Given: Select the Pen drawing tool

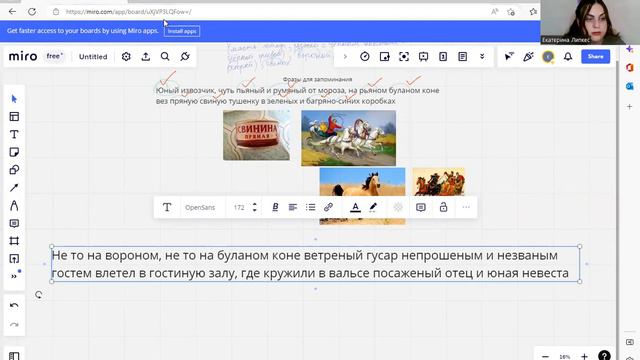Looking at the screenshot, I should [14, 205].
